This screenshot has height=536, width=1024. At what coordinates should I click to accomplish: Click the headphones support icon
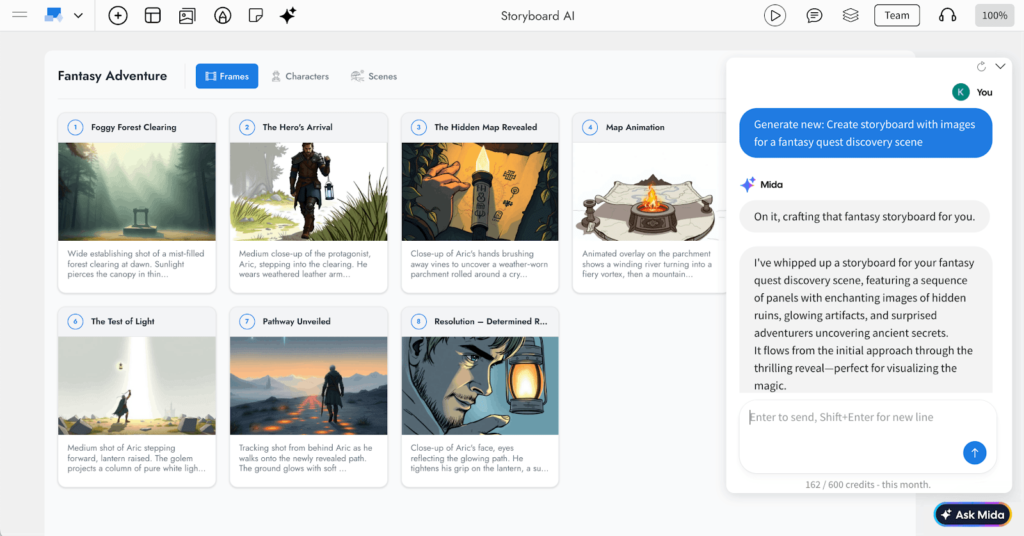[x=947, y=15]
